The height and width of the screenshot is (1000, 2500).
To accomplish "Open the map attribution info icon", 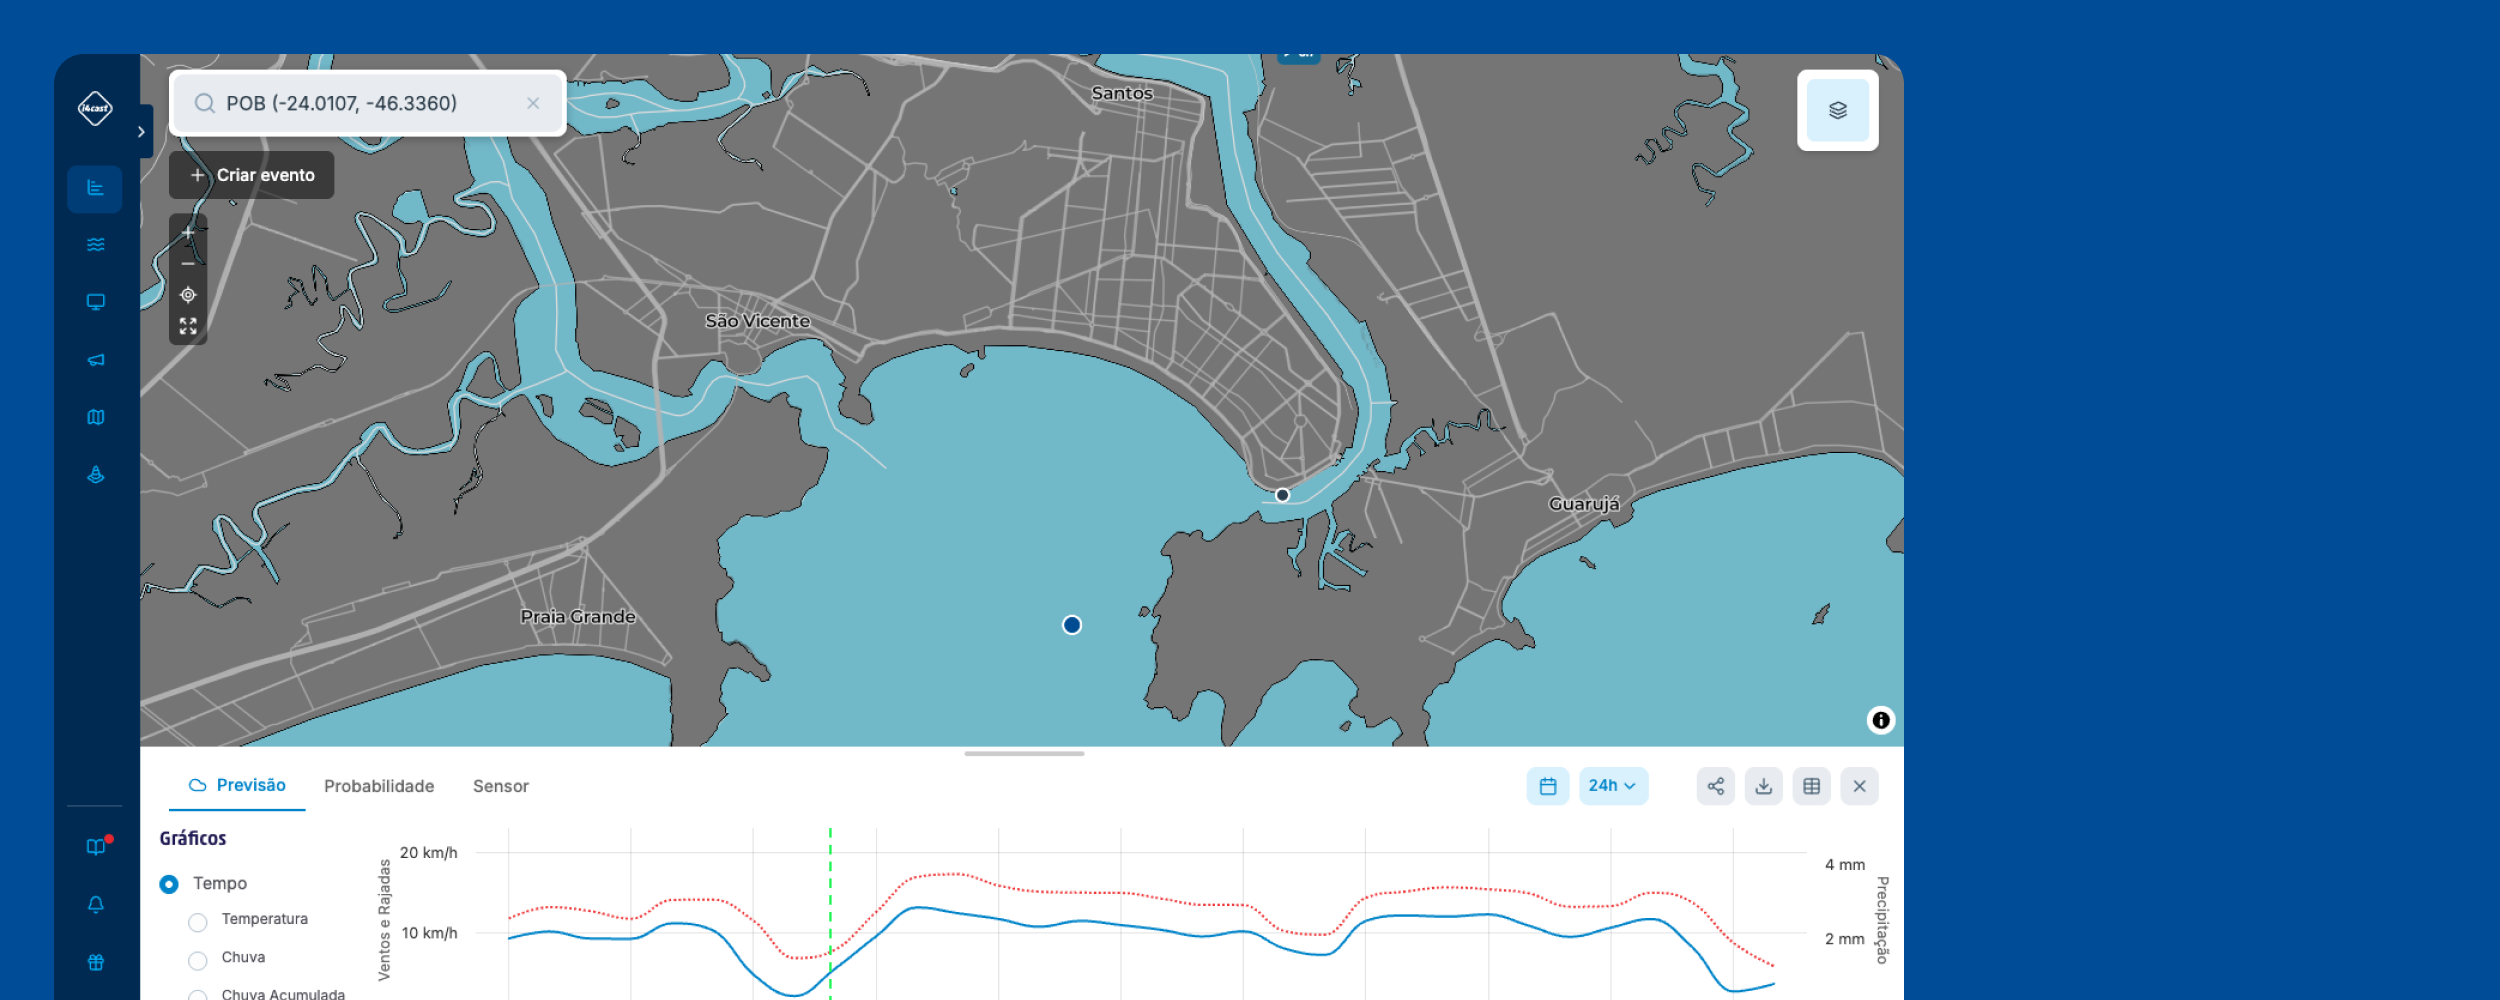I will click(1880, 720).
